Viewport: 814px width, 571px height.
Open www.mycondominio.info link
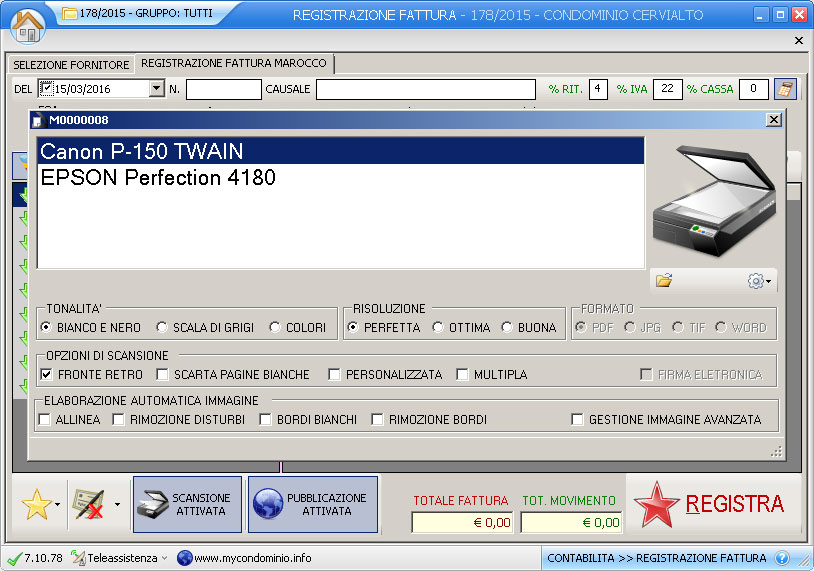coord(253,558)
